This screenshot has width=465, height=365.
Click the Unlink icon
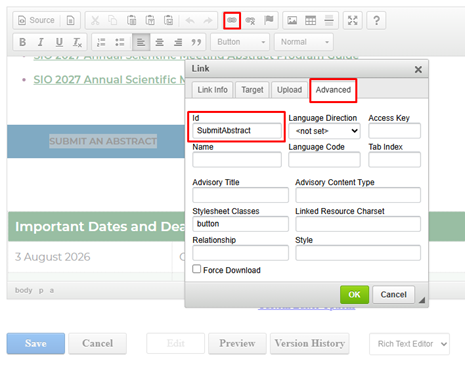250,20
